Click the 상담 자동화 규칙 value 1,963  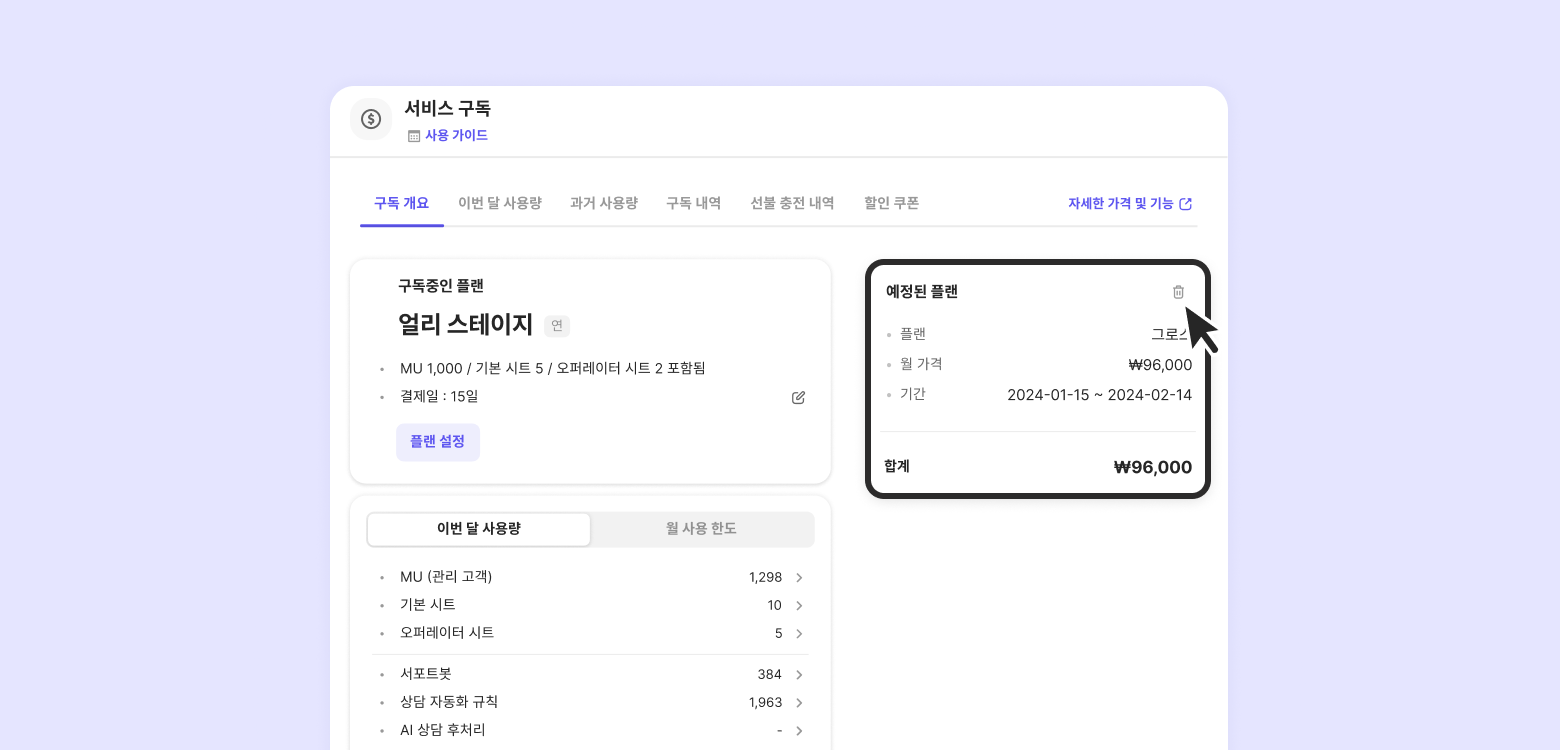pos(765,702)
